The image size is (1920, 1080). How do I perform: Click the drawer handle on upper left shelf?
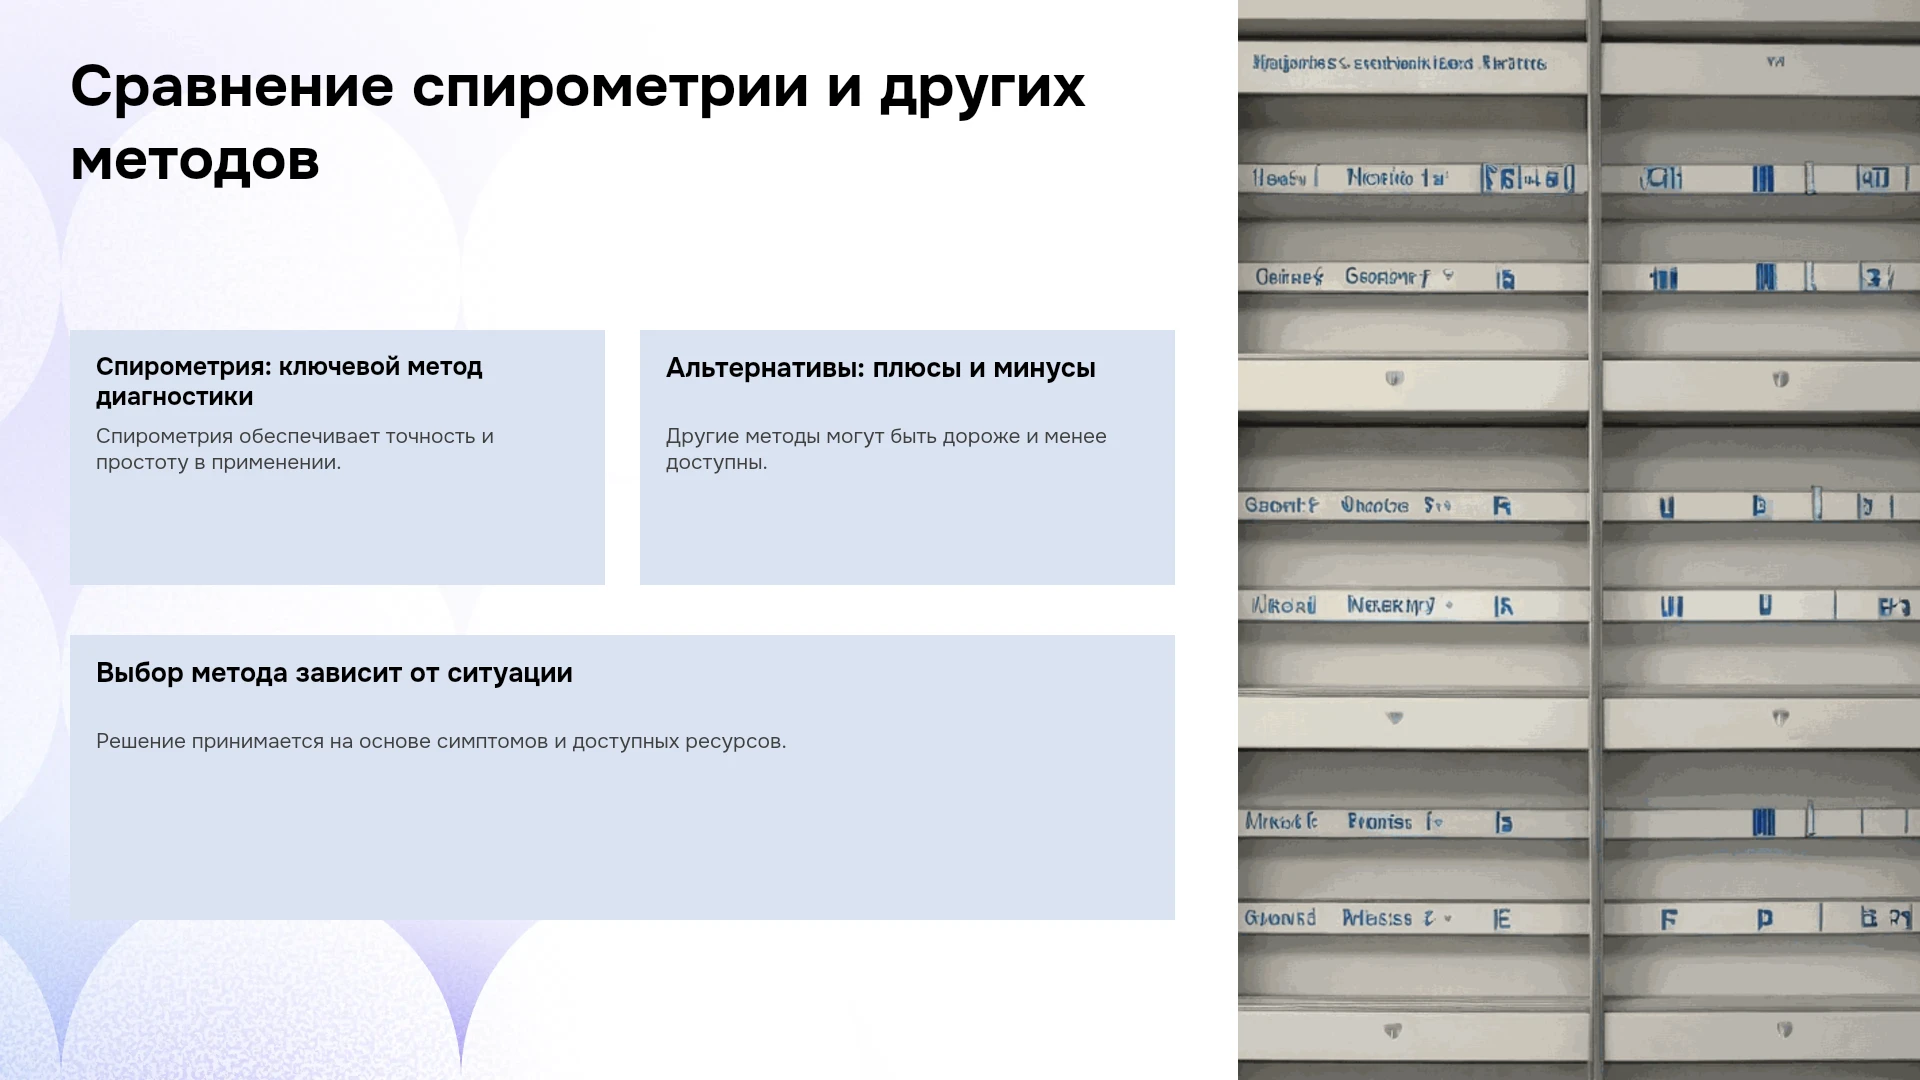click(x=1394, y=379)
